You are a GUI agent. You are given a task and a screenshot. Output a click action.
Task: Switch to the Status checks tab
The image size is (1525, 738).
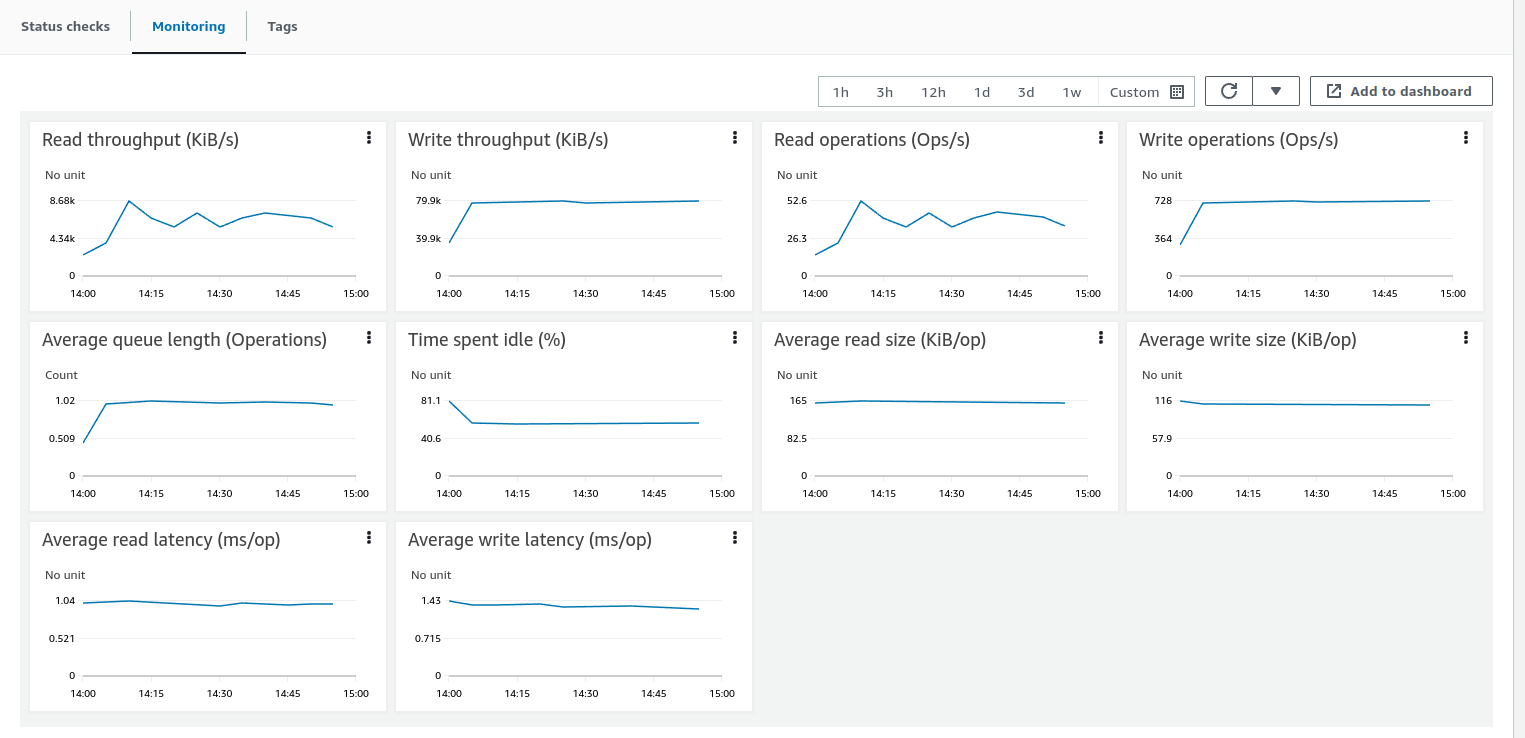point(66,27)
